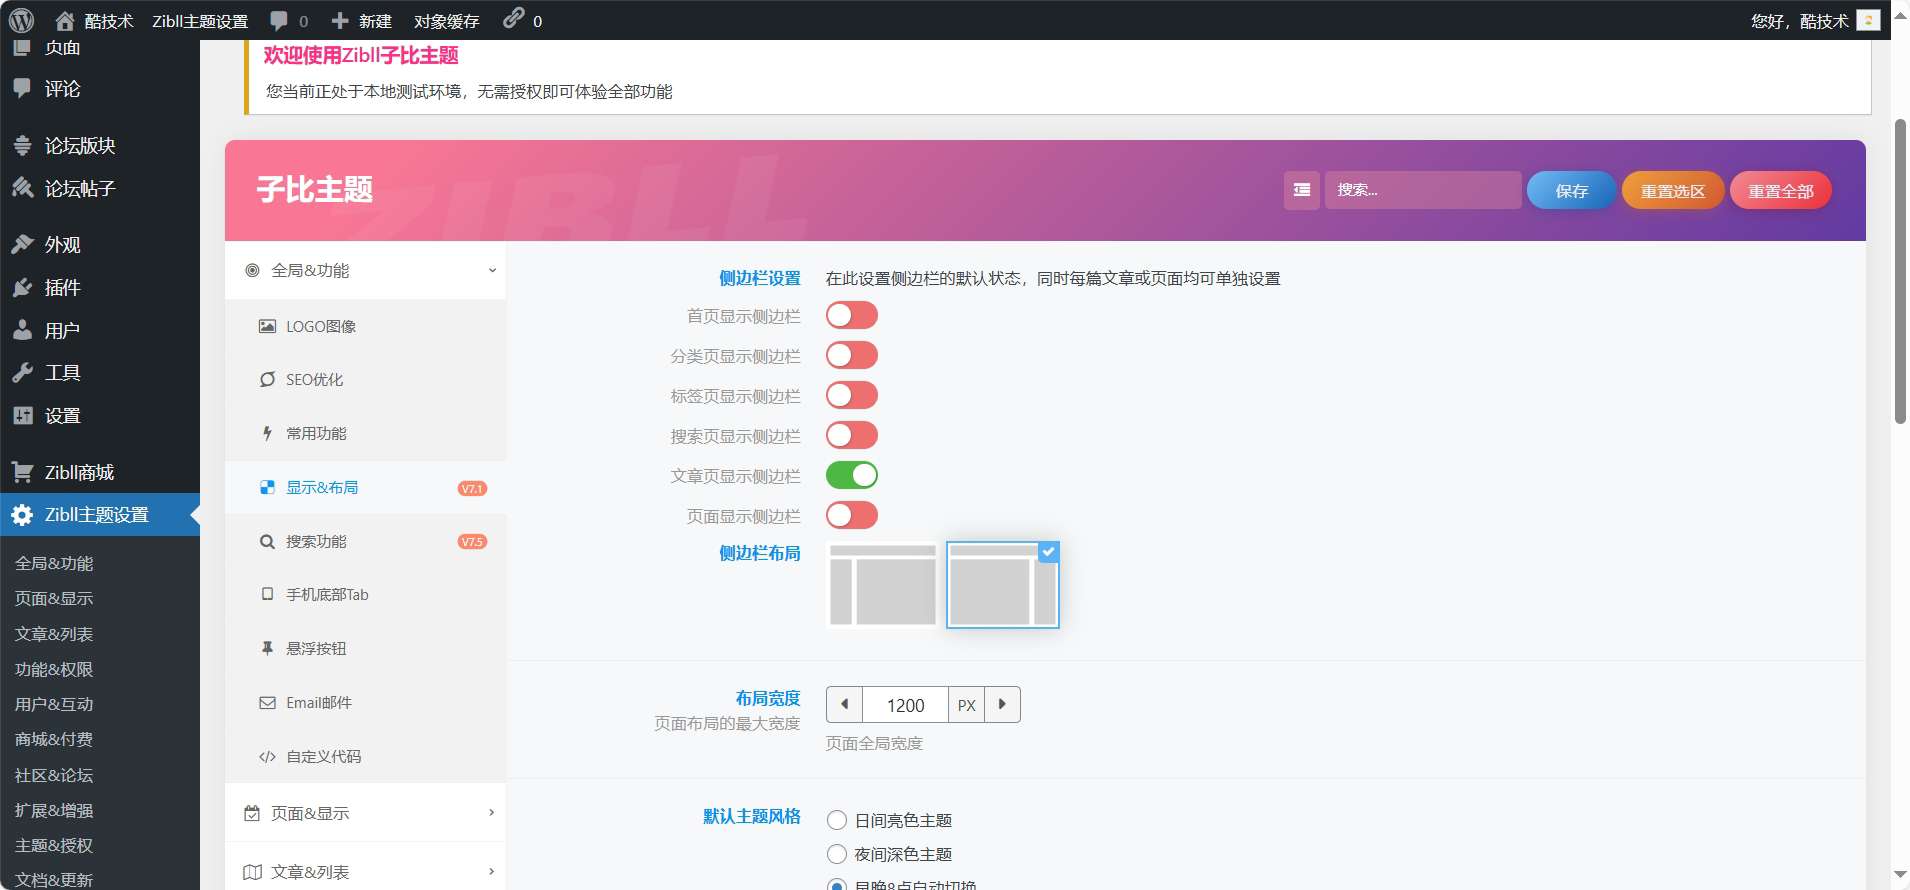
Task: Select 常用功能 settings section
Action: tap(366, 434)
